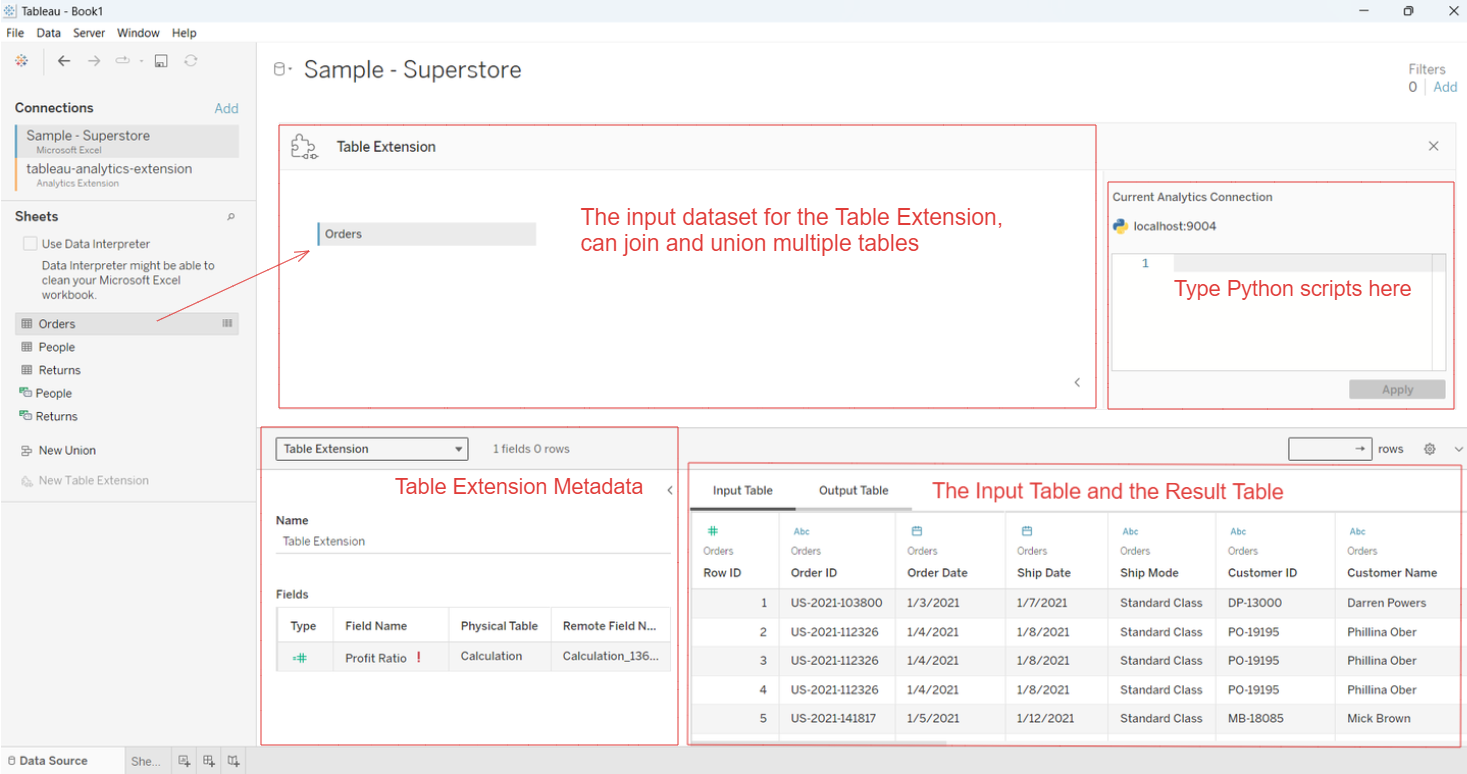Click the new worksheet icon in the bottom bar
Image resolution: width=1467 pixels, height=774 pixels.
pyautogui.click(x=184, y=761)
